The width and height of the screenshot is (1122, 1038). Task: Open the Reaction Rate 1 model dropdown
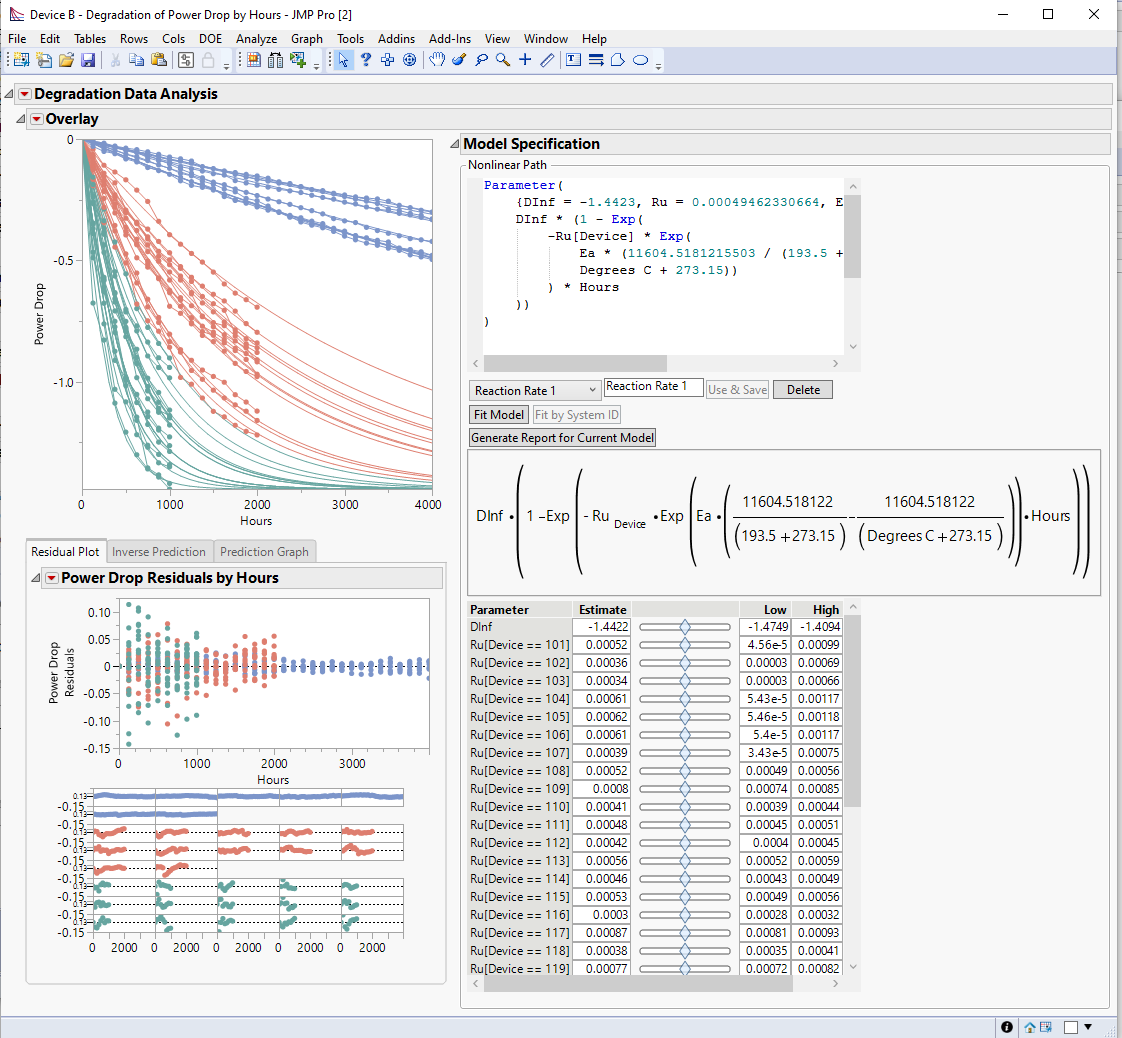[x=535, y=390]
